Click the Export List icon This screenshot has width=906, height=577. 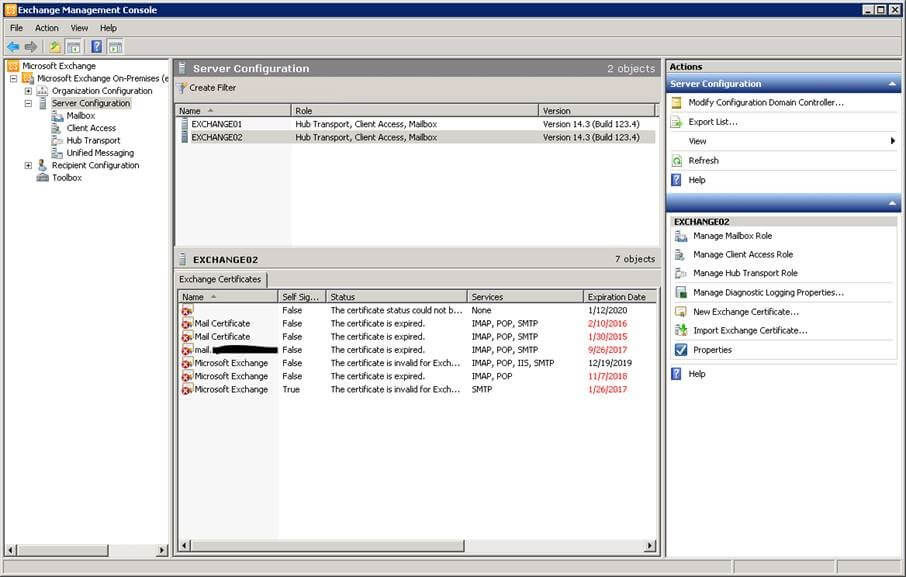coord(677,122)
